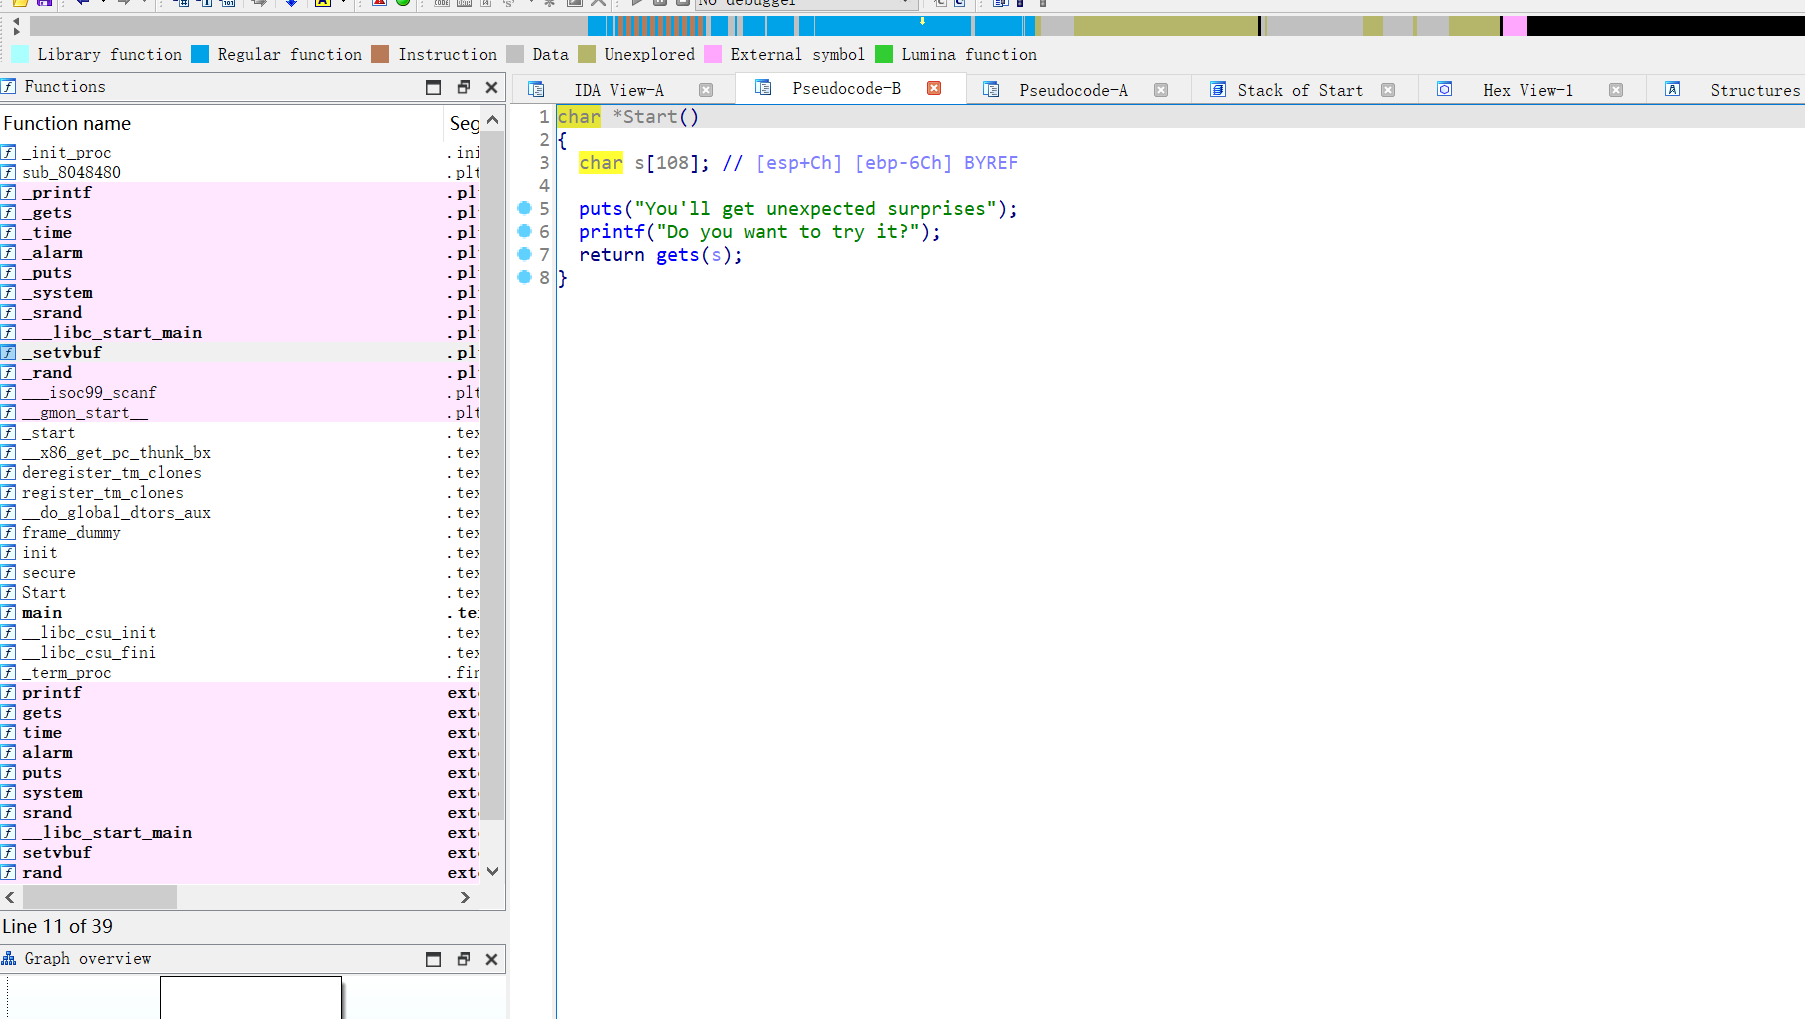The height and width of the screenshot is (1019, 1805).
Task: Float the Functions panel
Action: [463, 87]
